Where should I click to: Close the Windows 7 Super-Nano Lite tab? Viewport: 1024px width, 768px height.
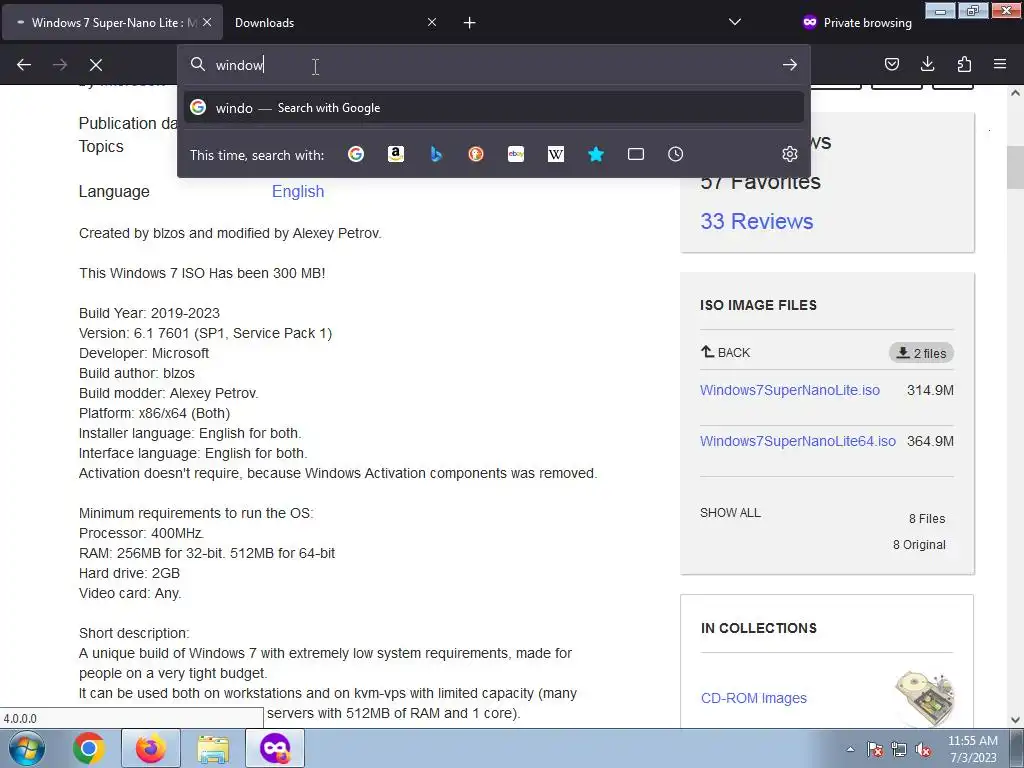click(x=207, y=22)
